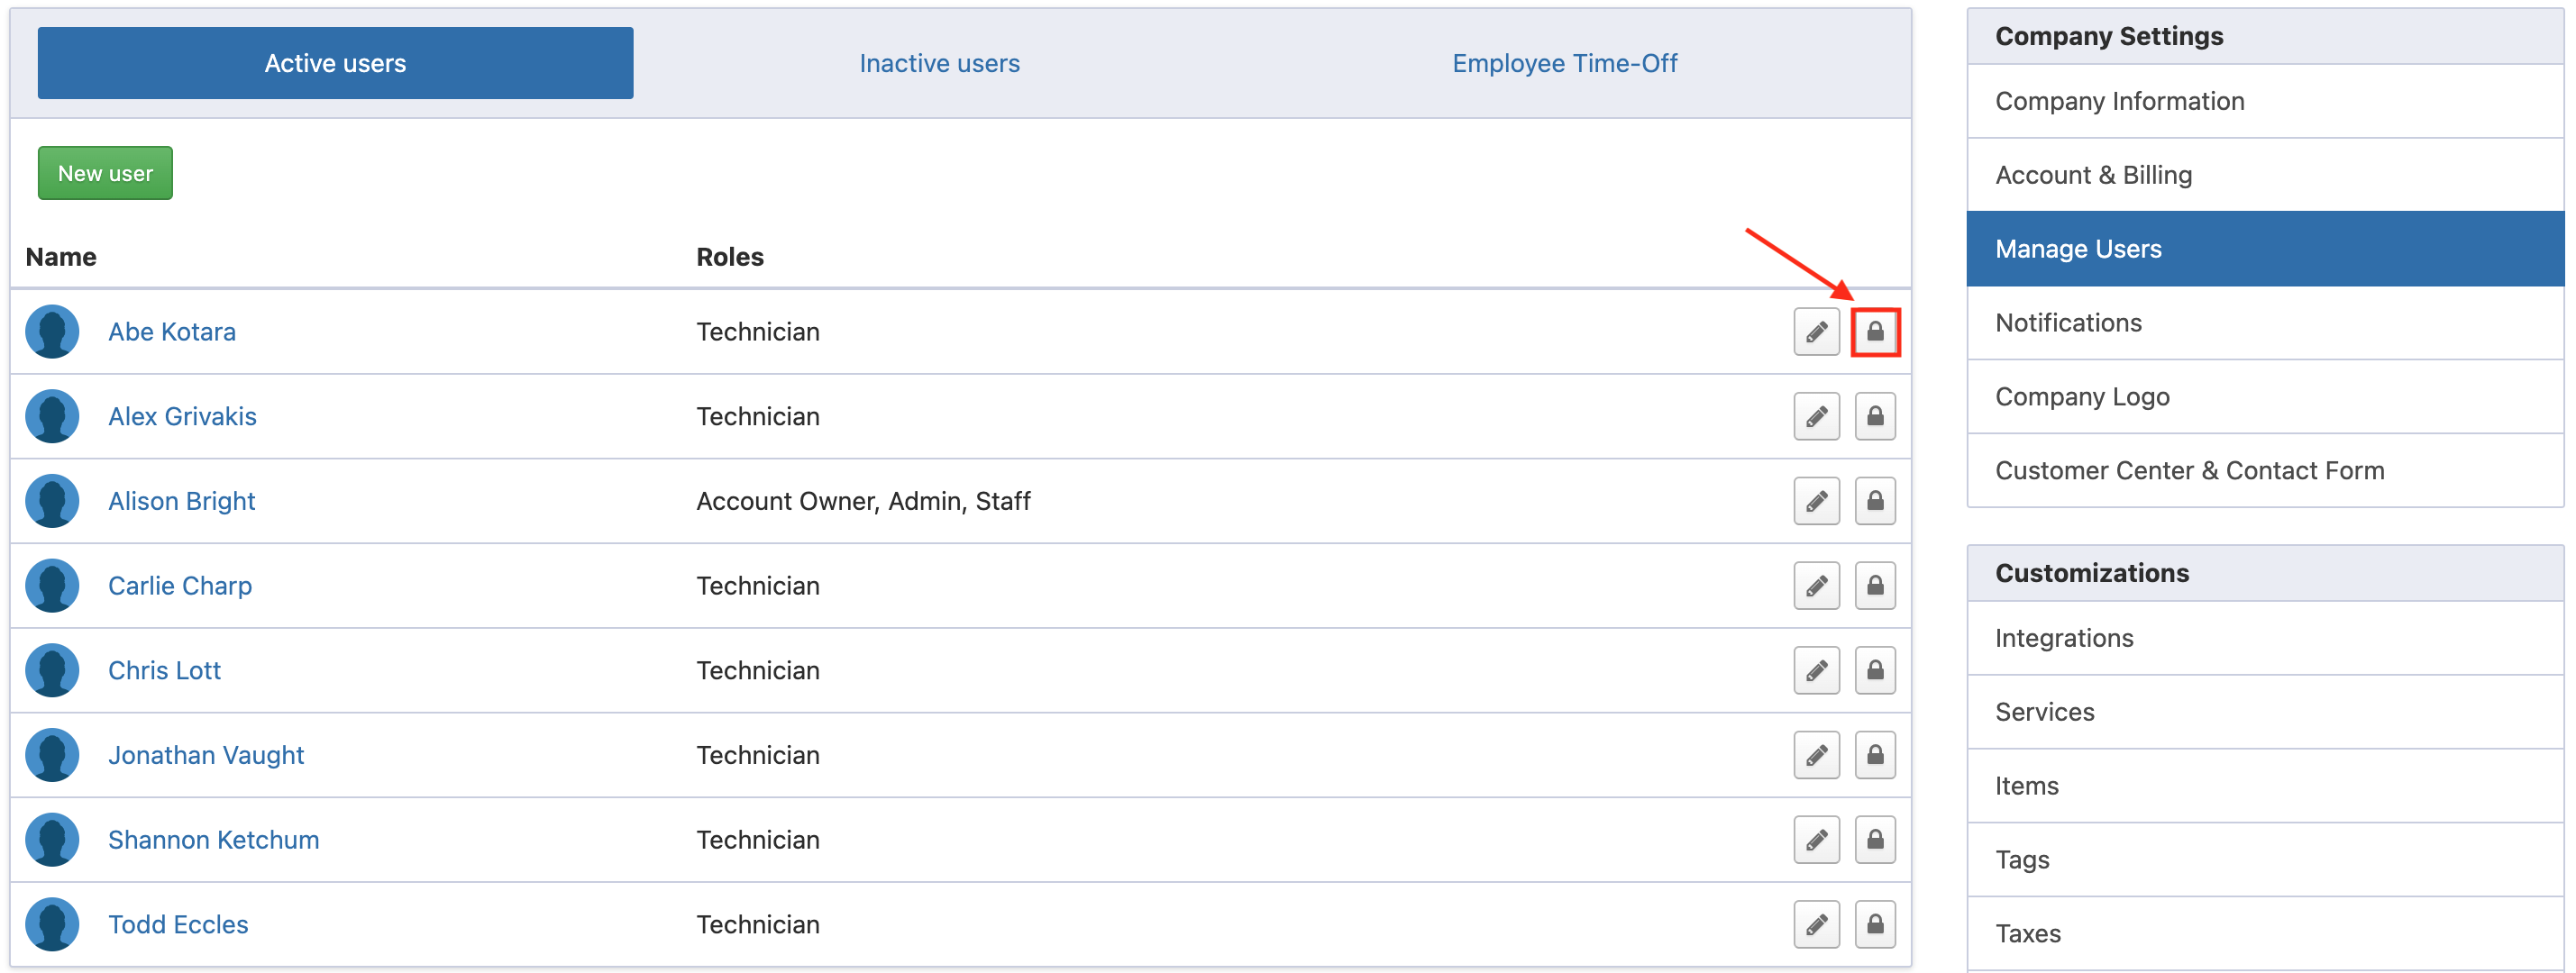Open Integrations under Customizations

click(2064, 638)
